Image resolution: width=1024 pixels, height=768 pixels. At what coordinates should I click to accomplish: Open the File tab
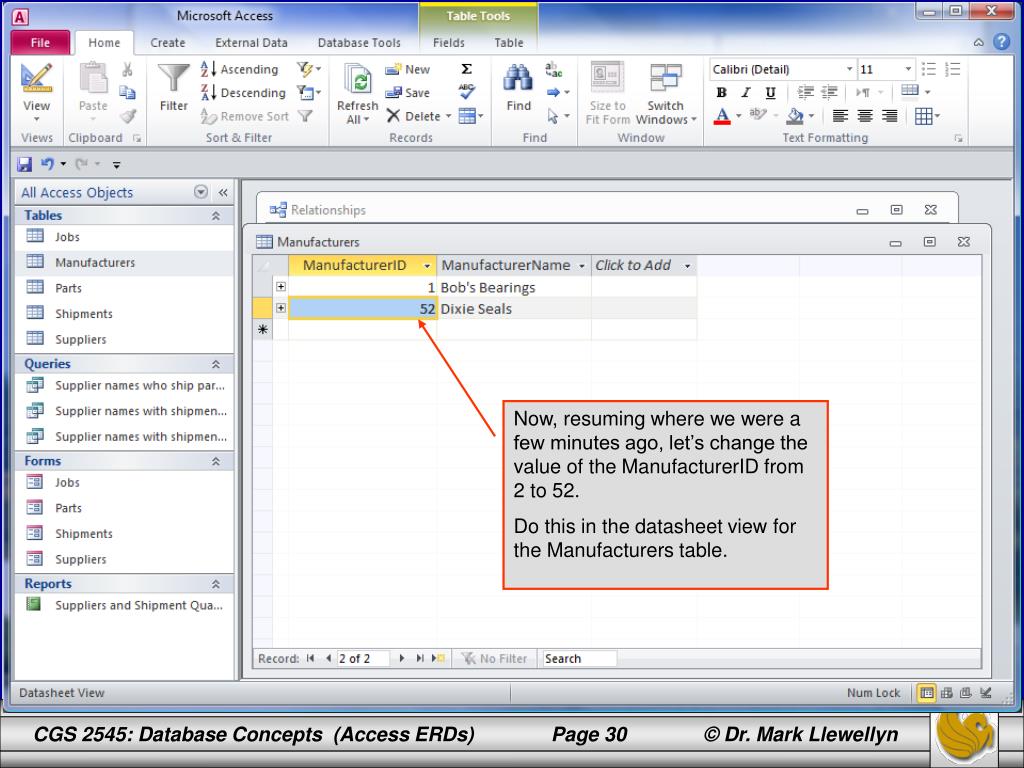pos(40,42)
